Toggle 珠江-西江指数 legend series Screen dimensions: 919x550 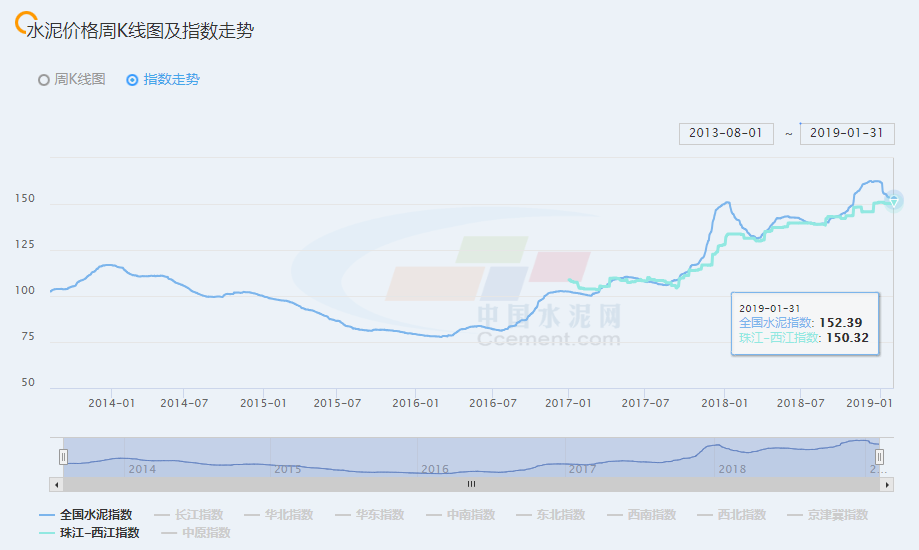coord(99,533)
